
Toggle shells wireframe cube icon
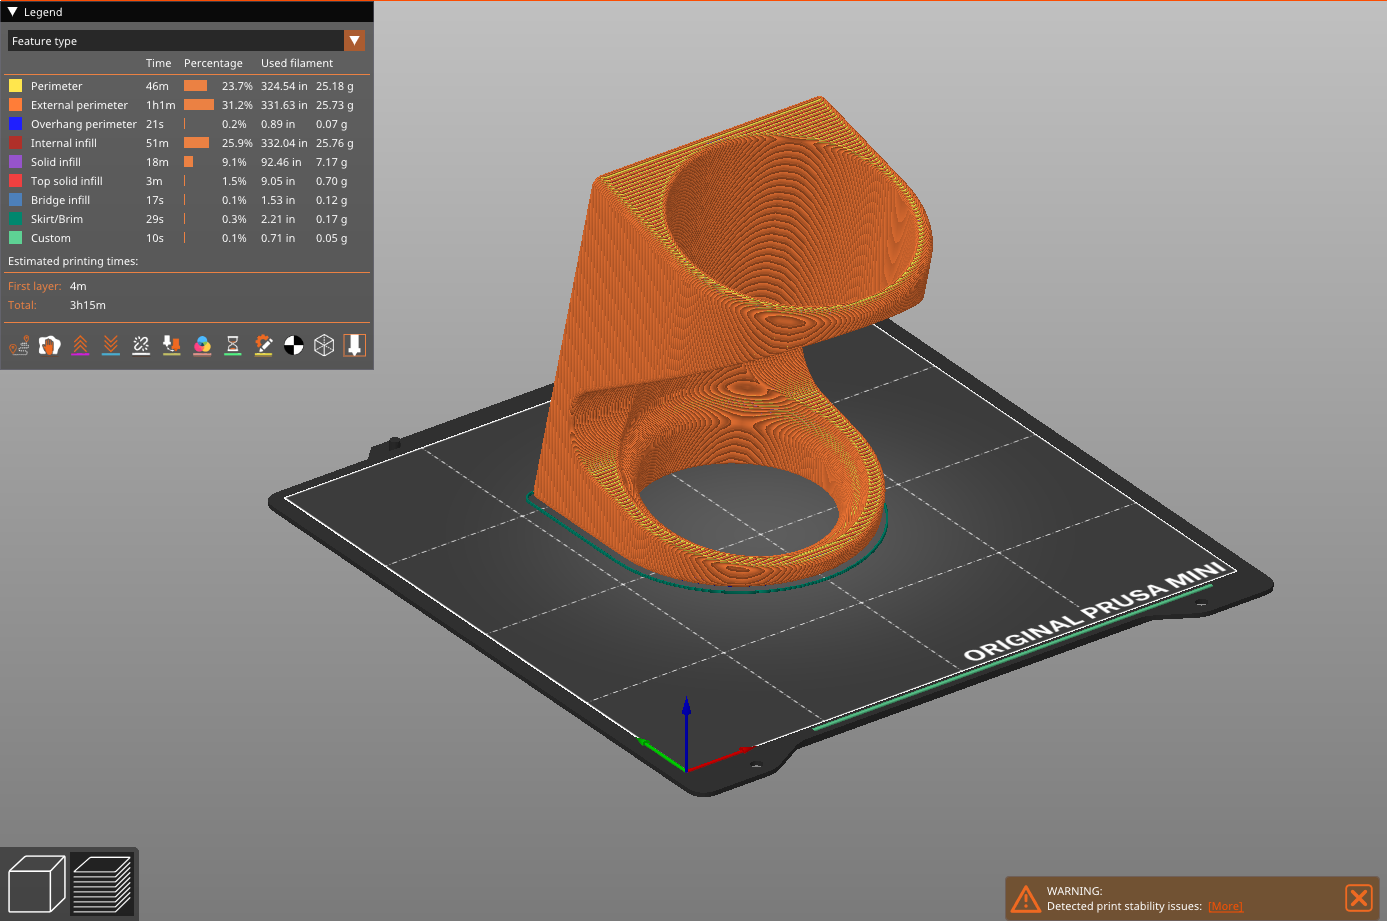324,346
